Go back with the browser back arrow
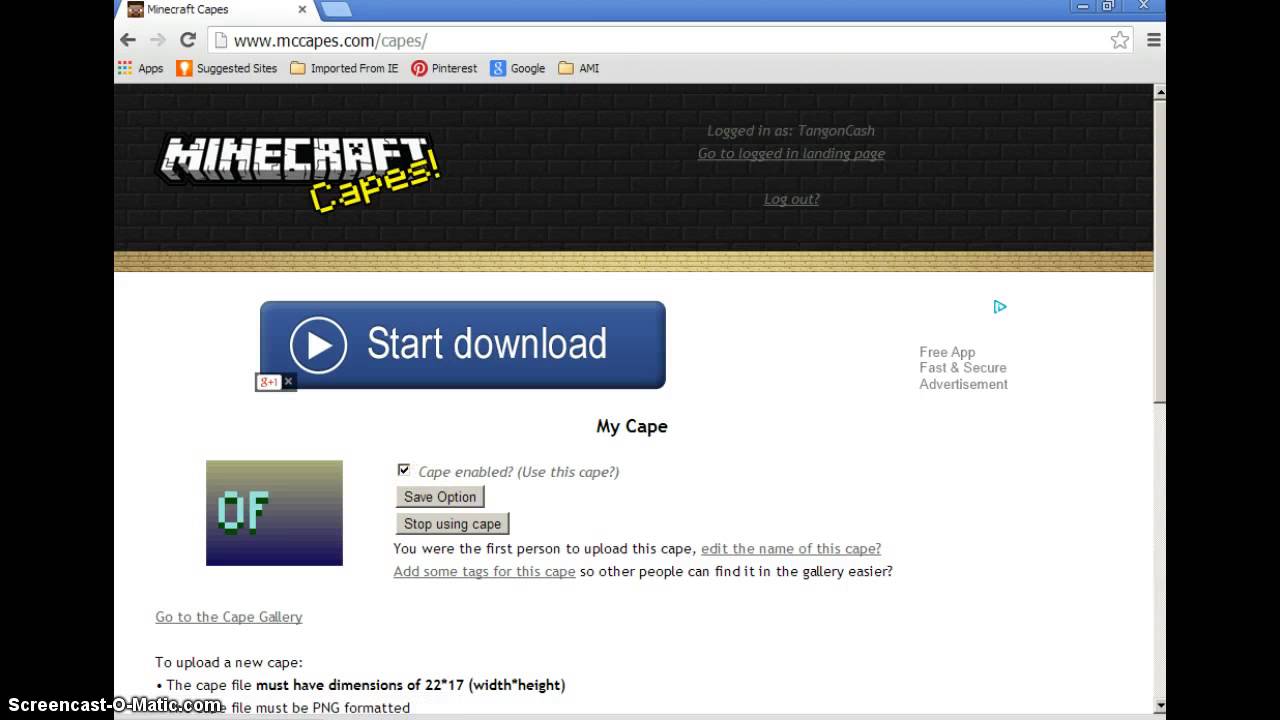The width and height of the screenshot is (1280, 720). 128,40
